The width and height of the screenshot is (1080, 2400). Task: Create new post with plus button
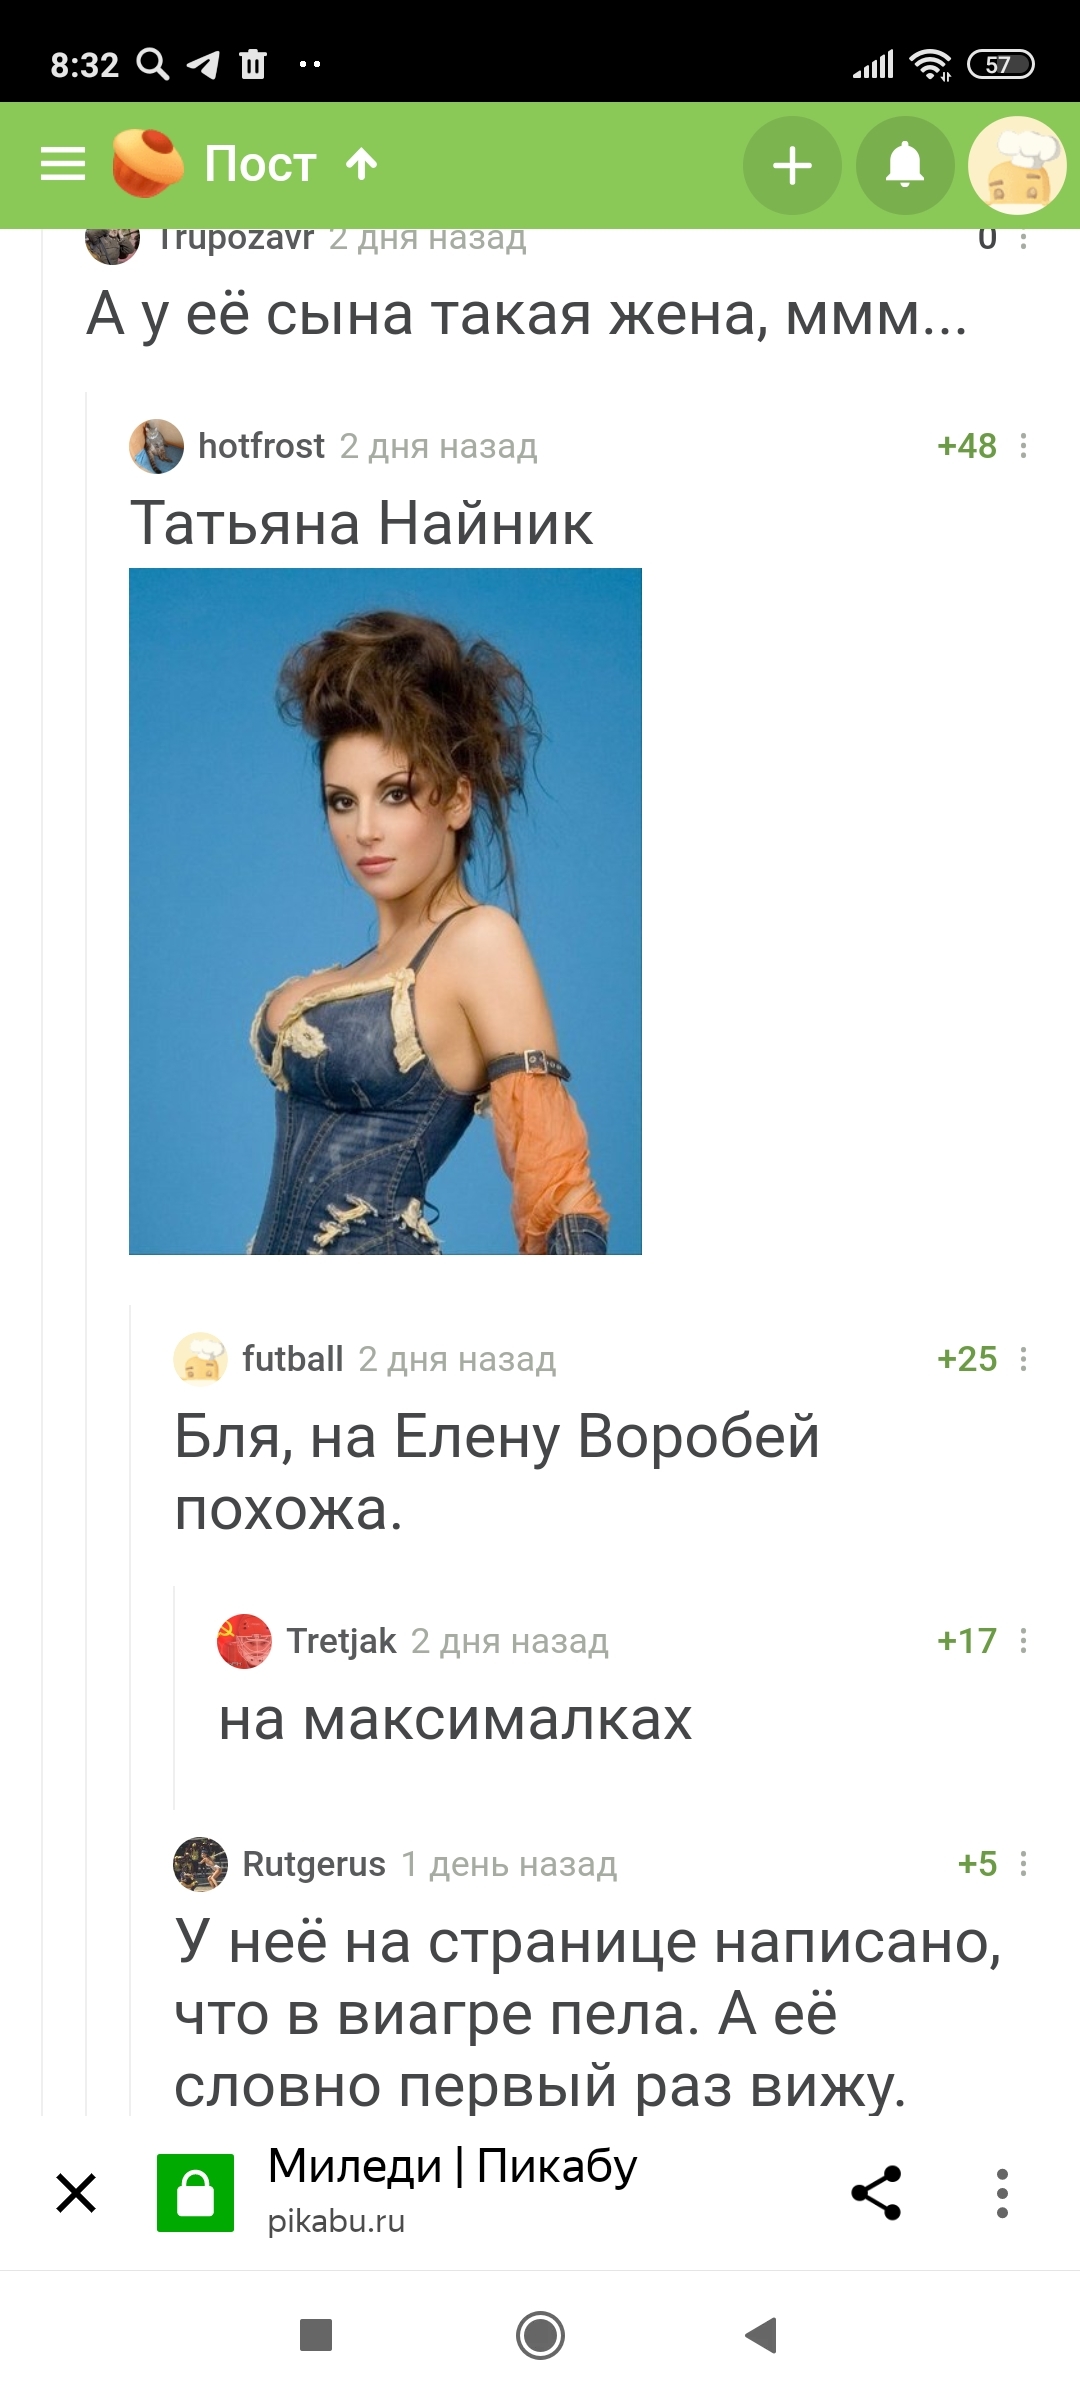point(792,166)
